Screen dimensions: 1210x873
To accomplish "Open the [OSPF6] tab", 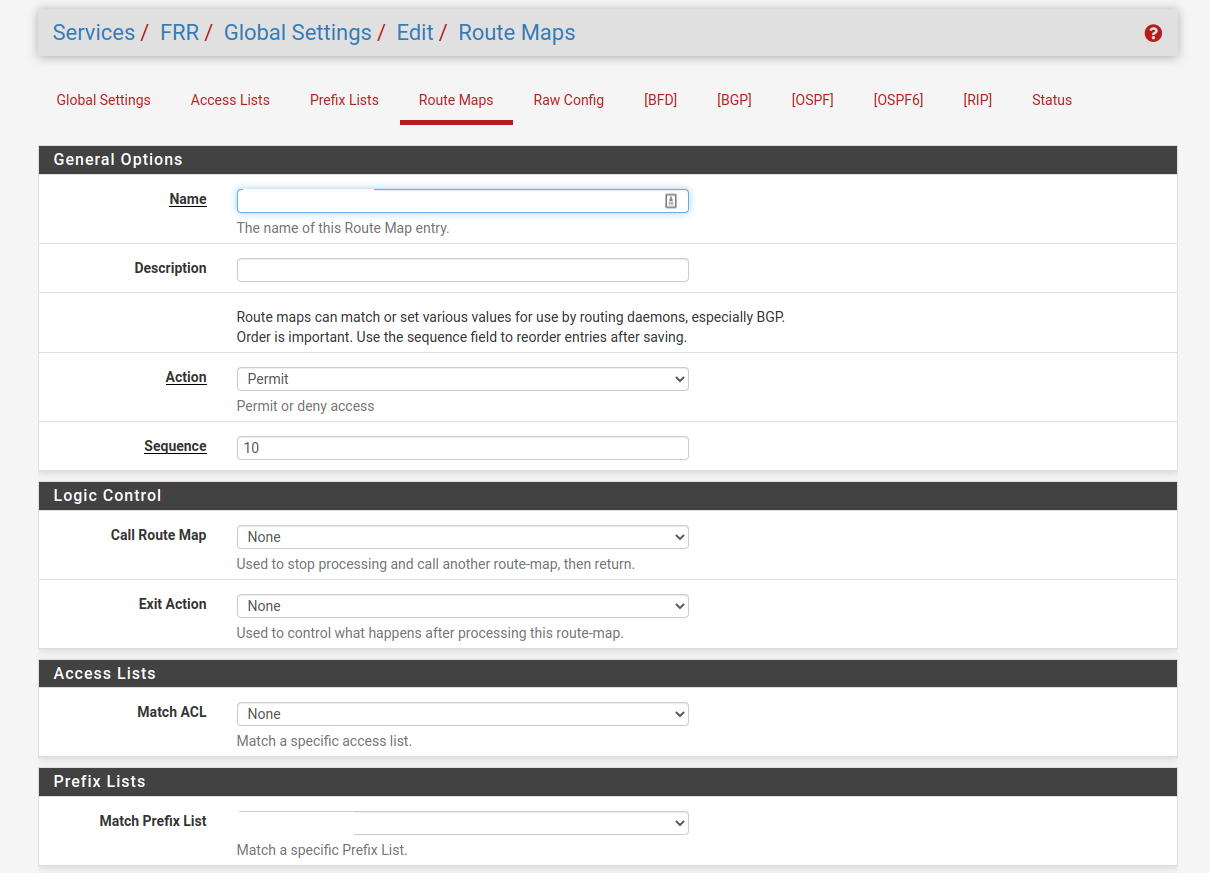I will click(898, 100).
